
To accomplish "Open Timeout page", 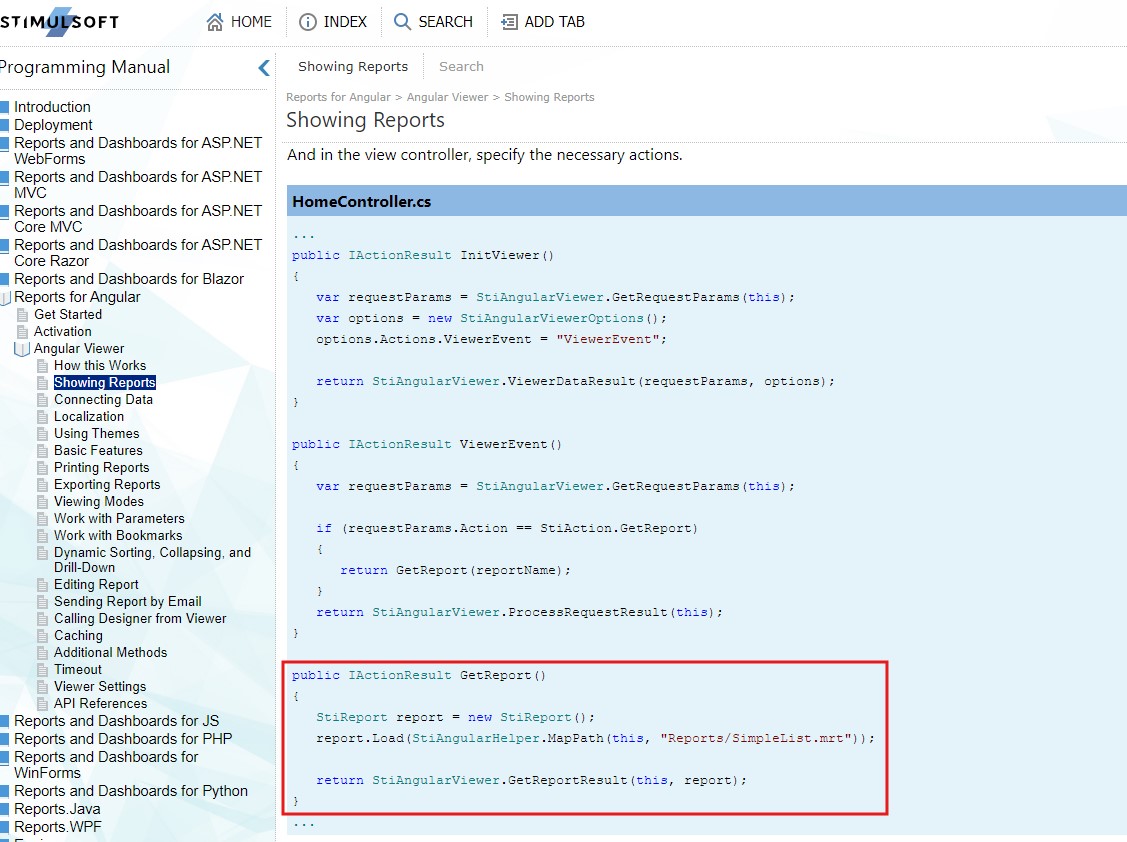I will pos(78,669).
